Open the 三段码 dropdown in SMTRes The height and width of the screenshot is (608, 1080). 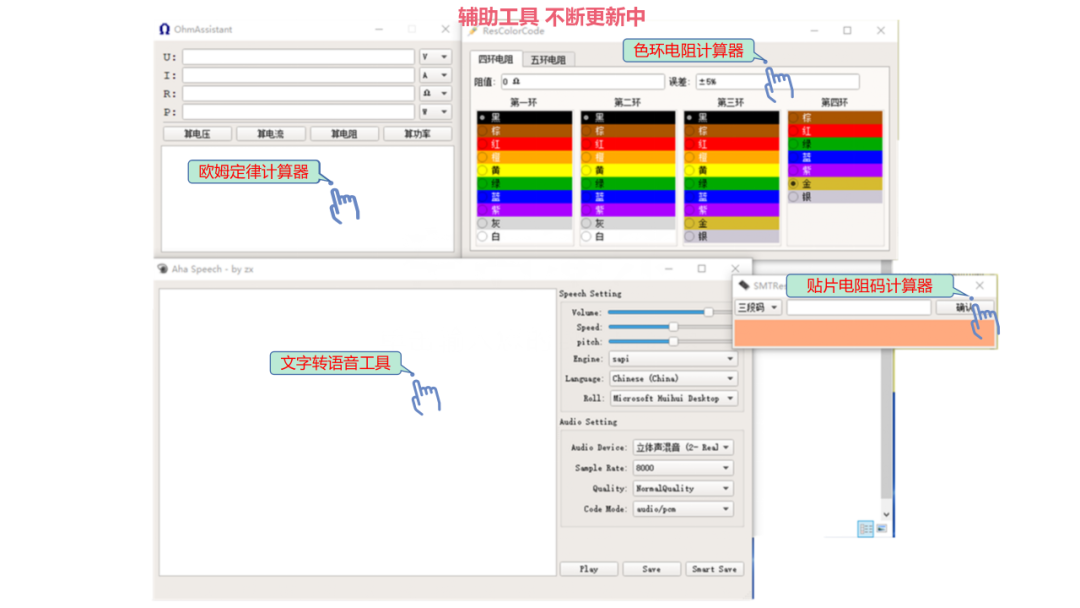(x=758, y=307)
